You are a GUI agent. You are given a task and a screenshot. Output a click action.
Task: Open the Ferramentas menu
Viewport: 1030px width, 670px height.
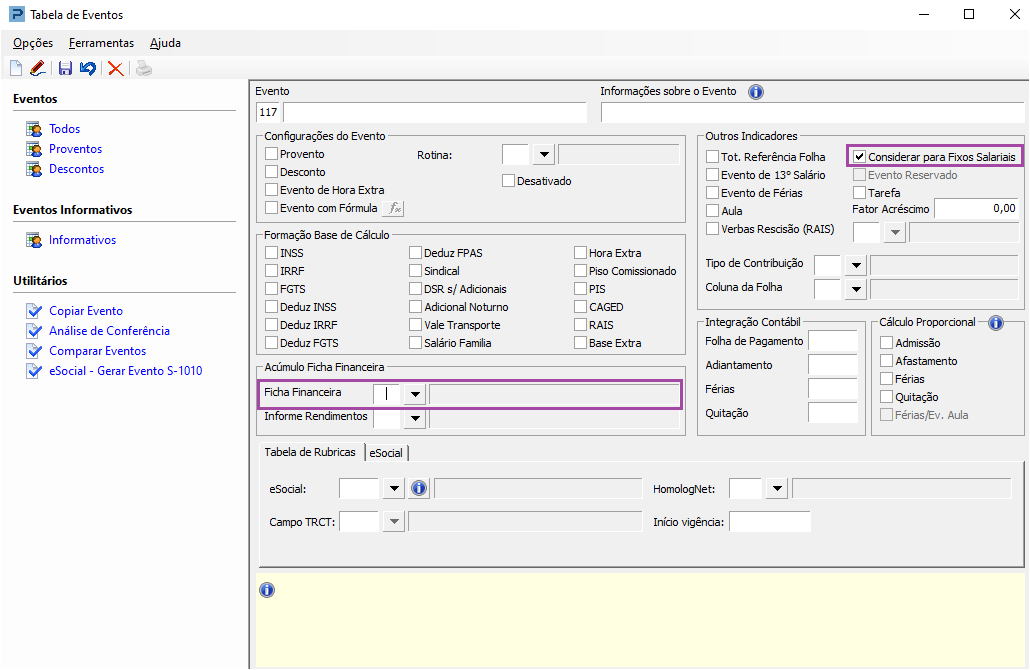click(x=101, y=43)
